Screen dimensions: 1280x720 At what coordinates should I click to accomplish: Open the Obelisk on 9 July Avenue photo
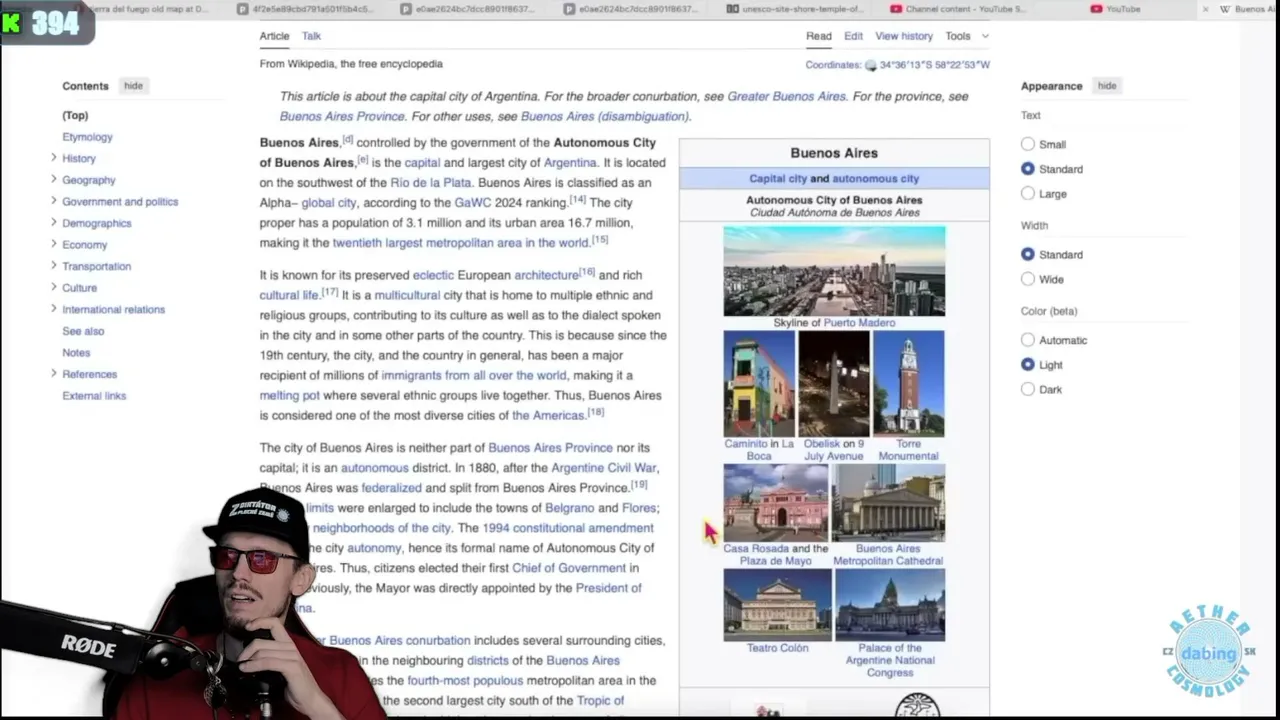point(834,384)
